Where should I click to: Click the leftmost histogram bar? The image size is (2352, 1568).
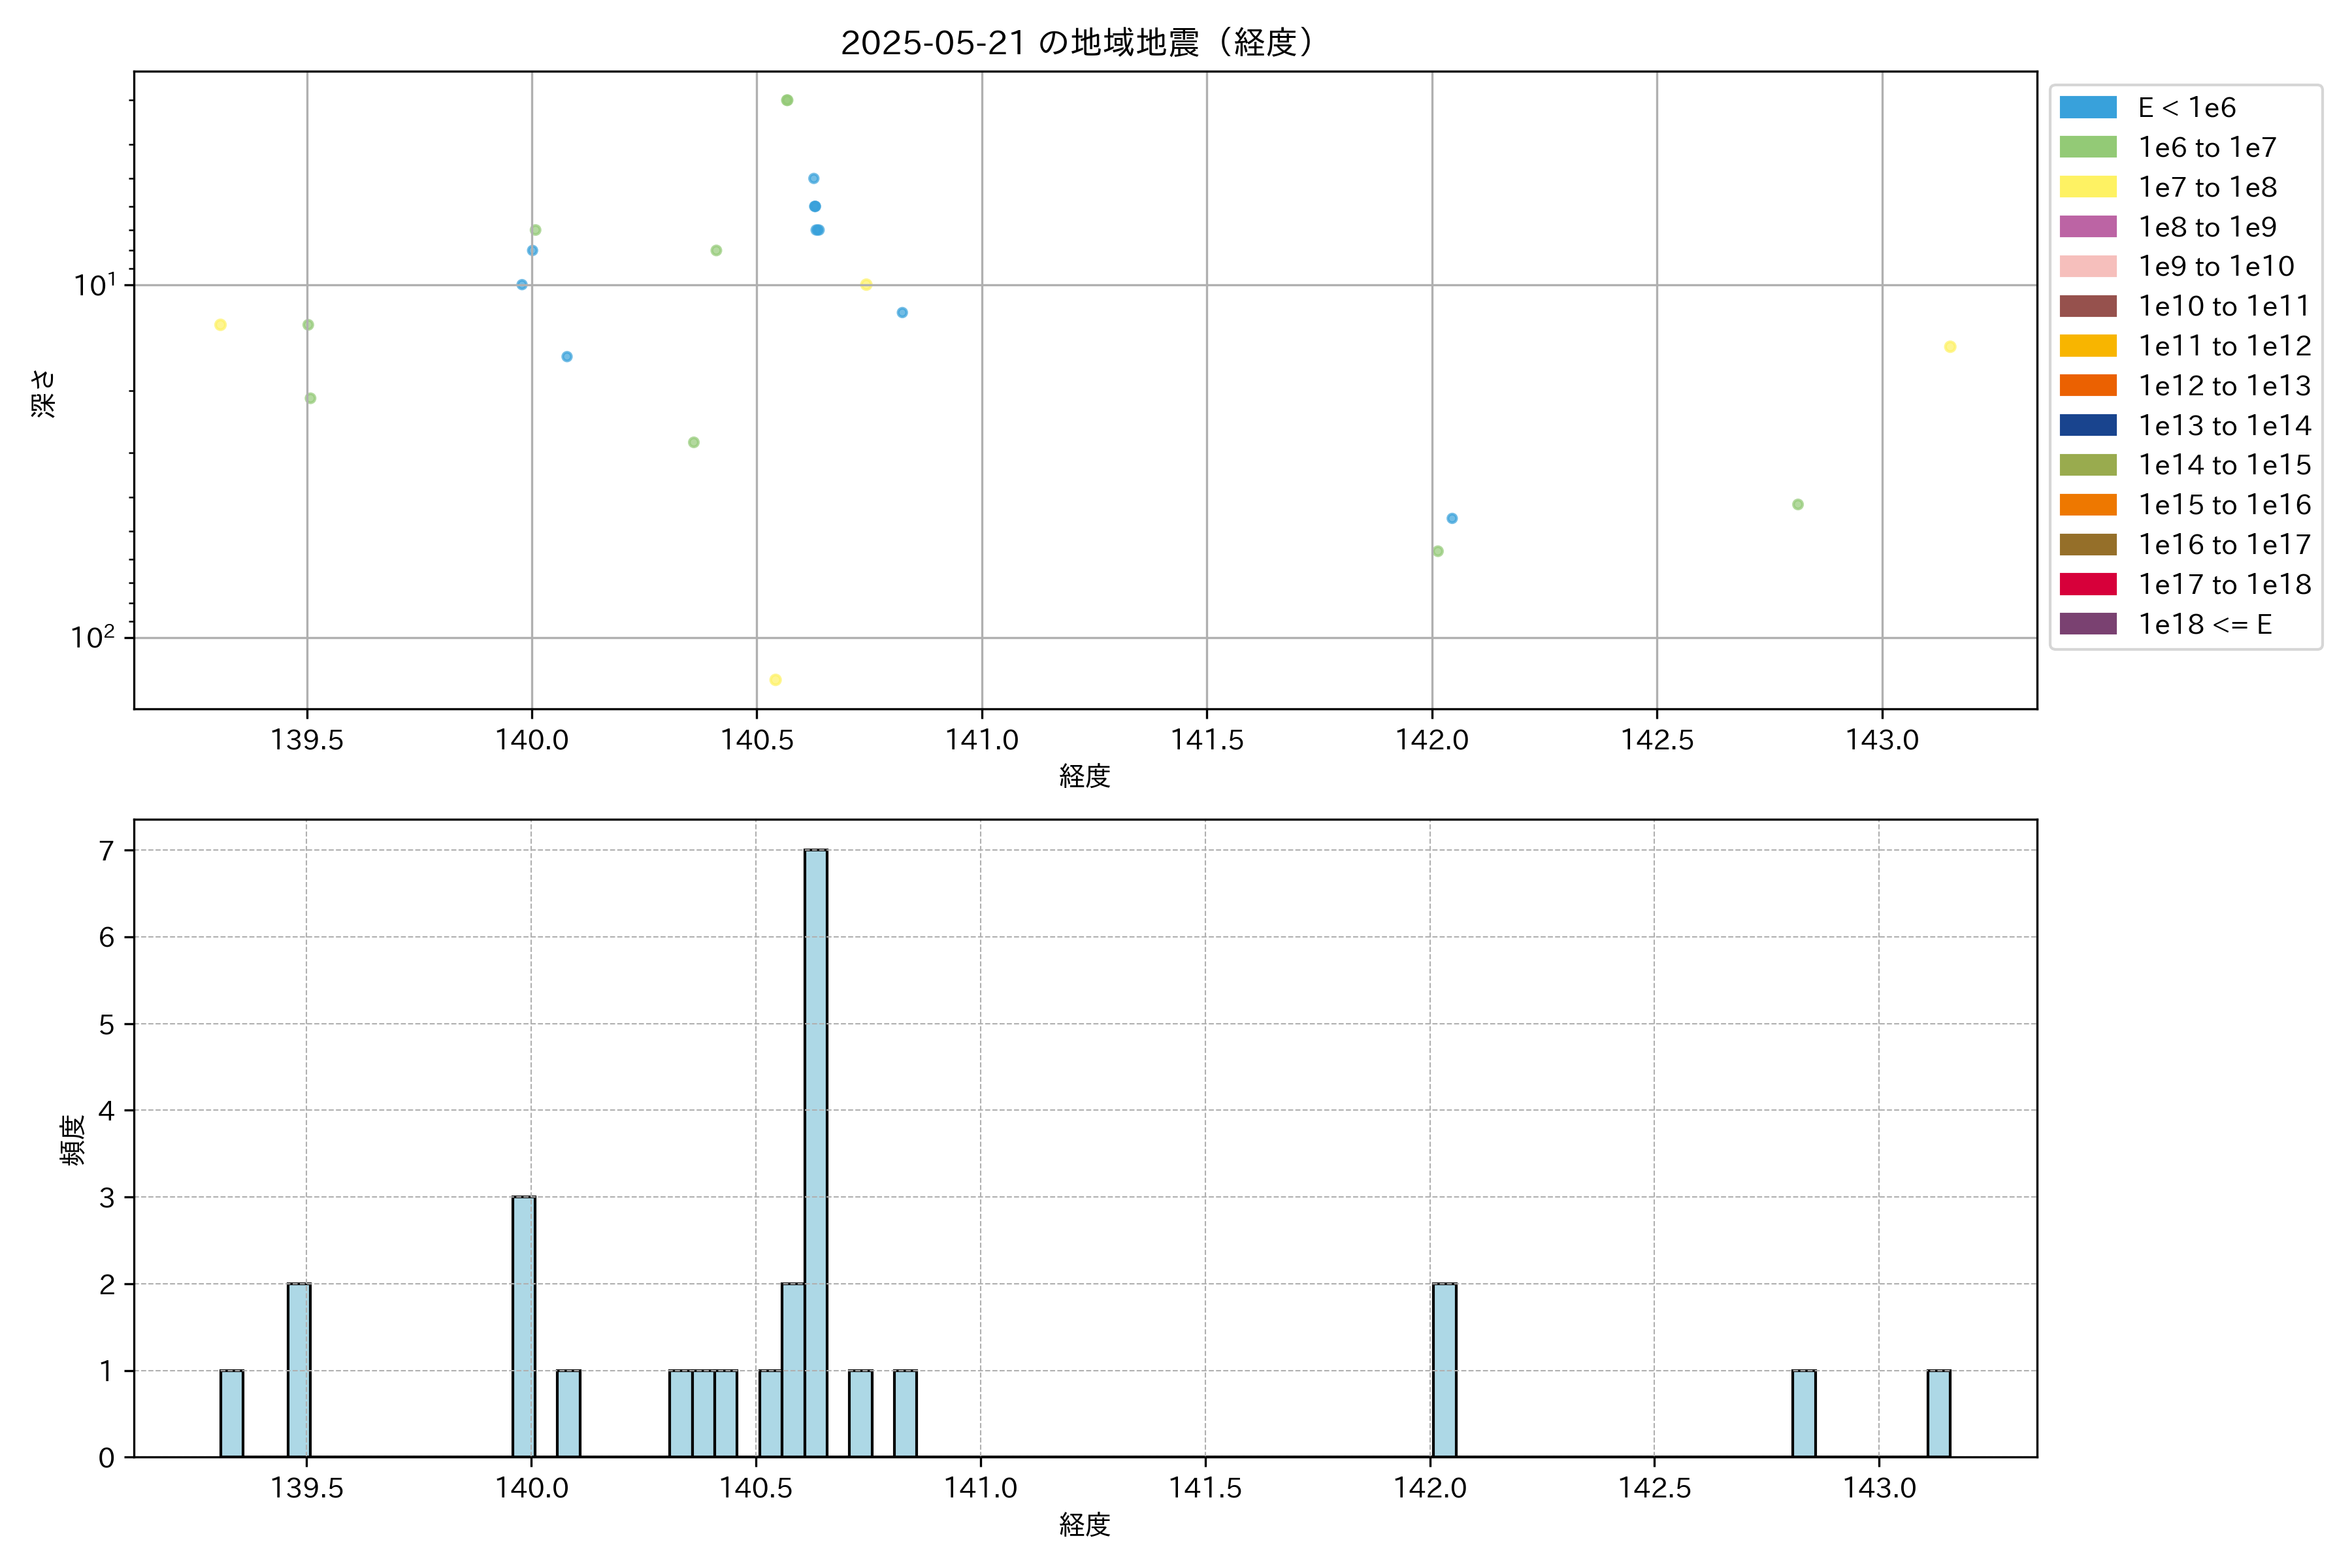(232, 1413)
